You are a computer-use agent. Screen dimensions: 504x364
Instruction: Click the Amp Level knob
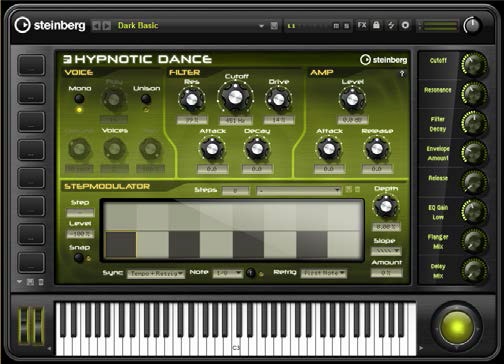[x=352, y=99]
